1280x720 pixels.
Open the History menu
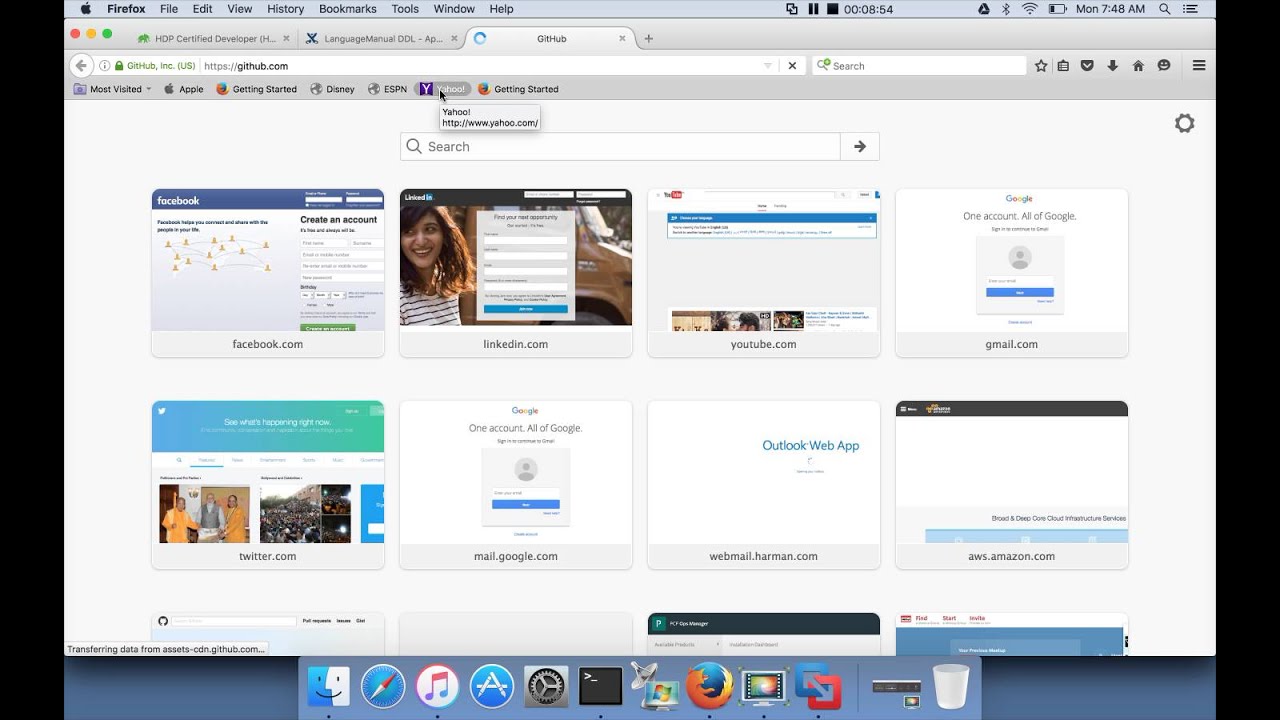point(285,9)
